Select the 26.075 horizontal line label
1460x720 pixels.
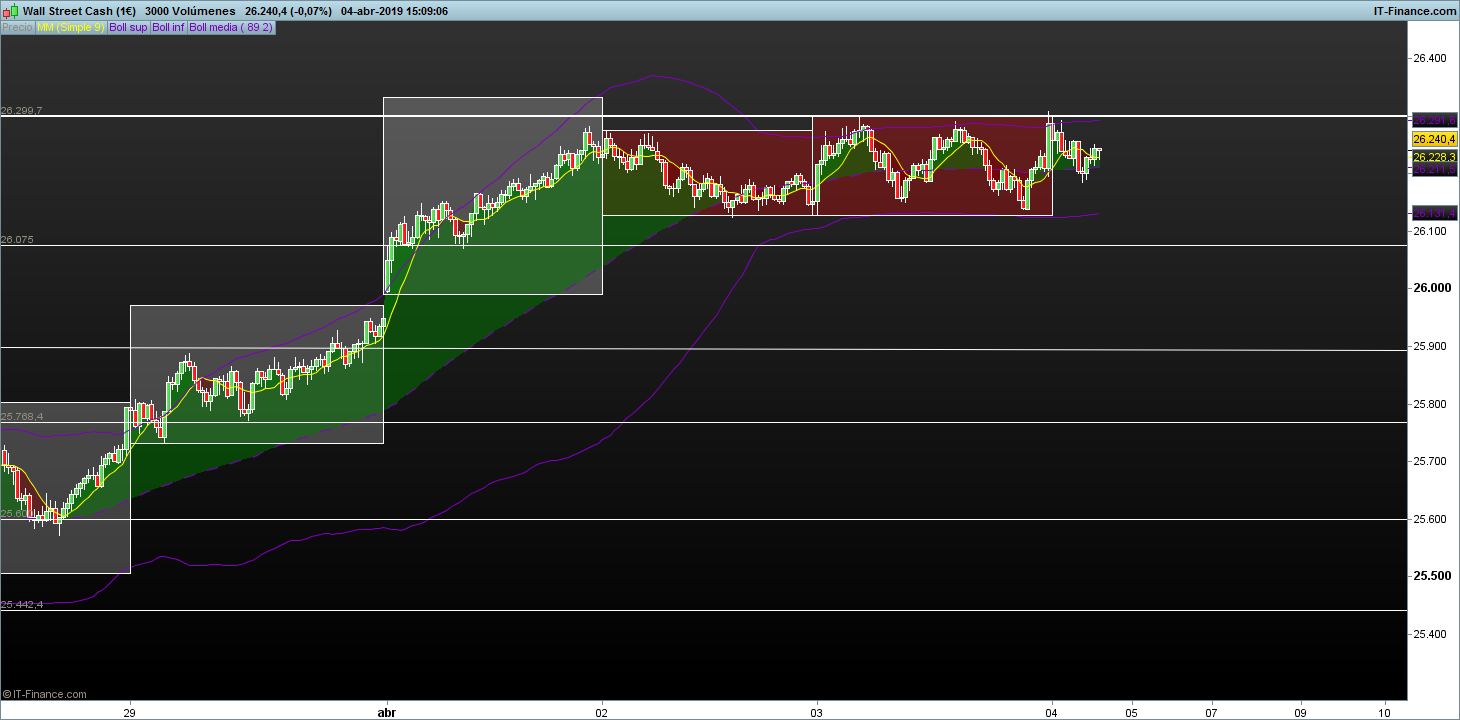tap(17, 240)
